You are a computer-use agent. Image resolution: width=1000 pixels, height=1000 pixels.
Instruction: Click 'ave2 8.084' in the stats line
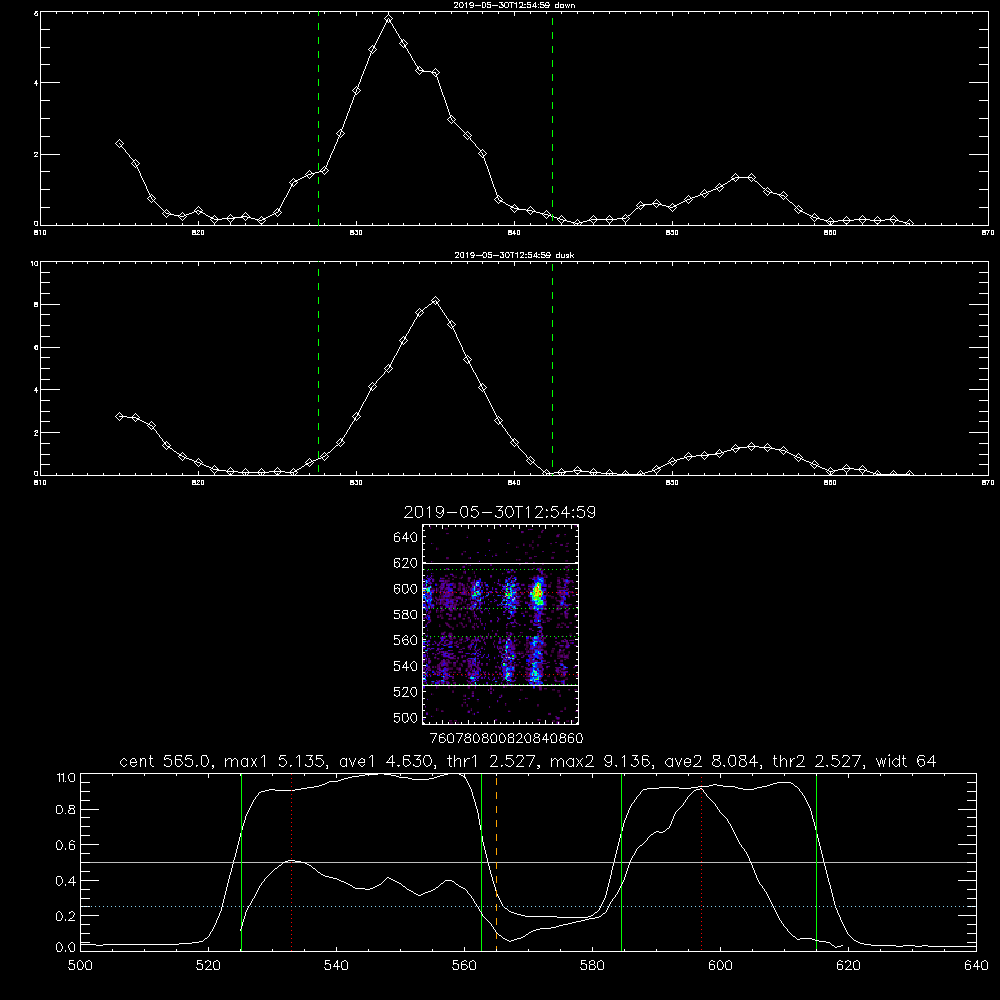coord(711,761)
